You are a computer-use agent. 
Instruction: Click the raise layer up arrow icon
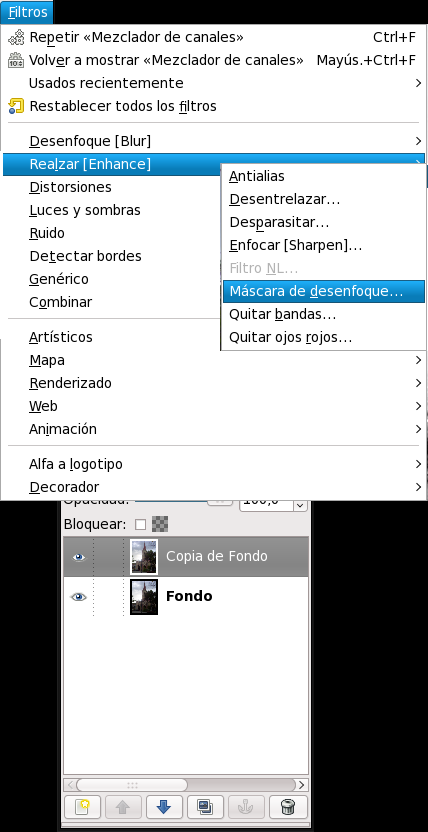point(123,807)
